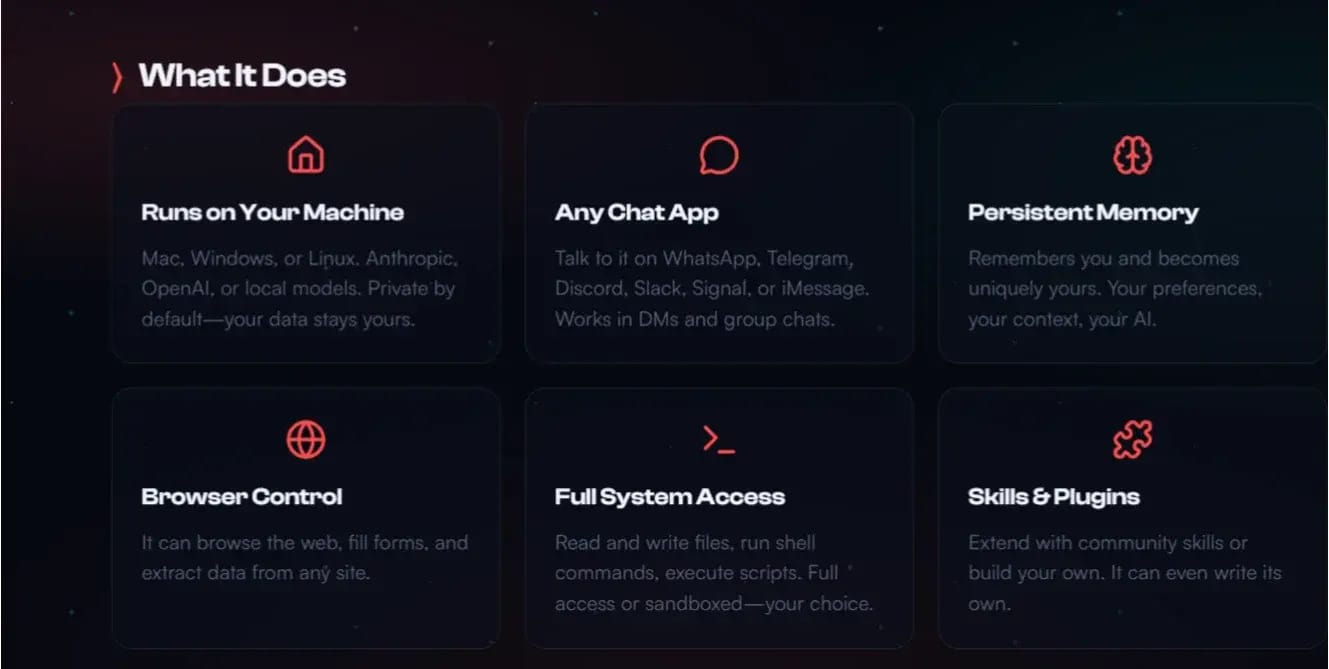Click the Full System Access heading

[670, 497]
